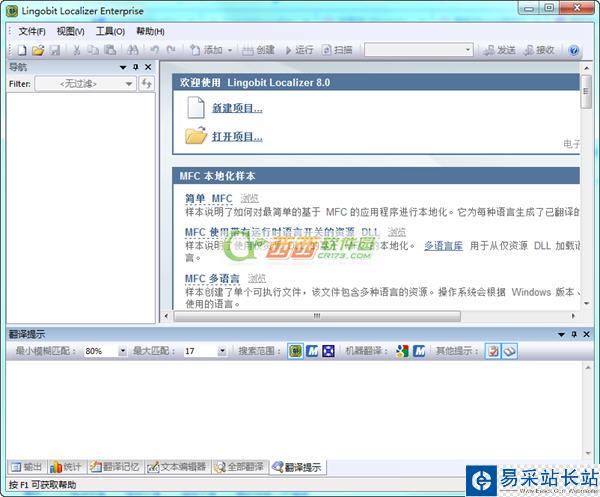
Task: Open the 最大匹配 17 dropdown
Action: [x=222, y=351]
